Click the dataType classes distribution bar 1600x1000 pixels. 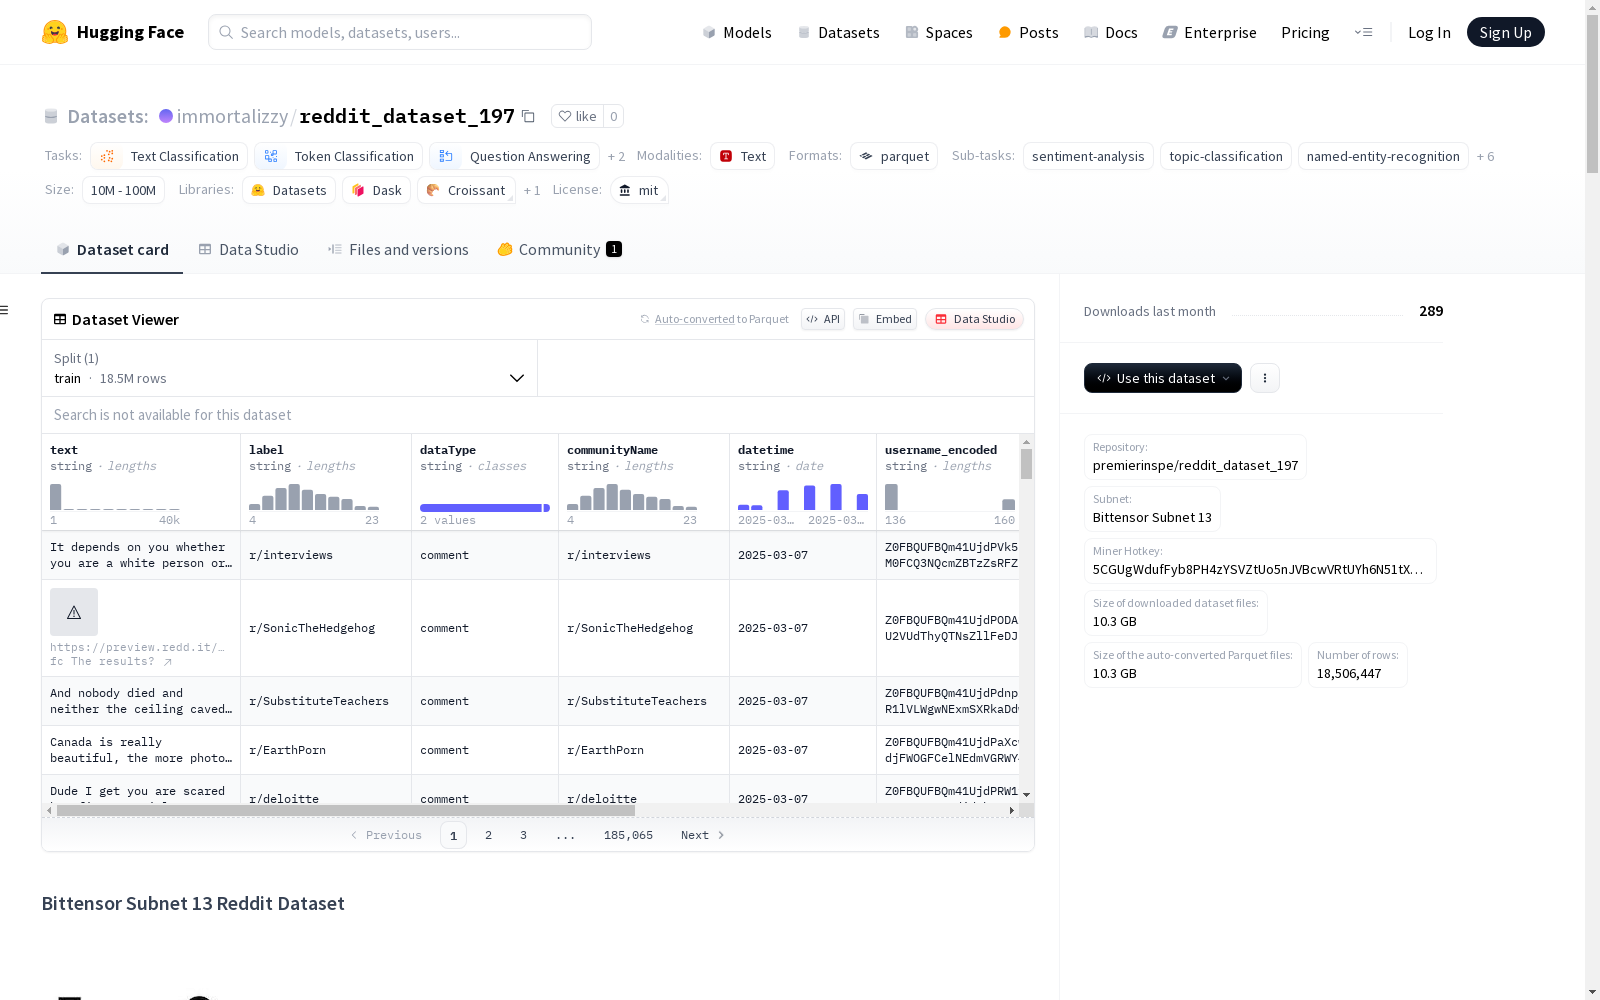[485, 508]
